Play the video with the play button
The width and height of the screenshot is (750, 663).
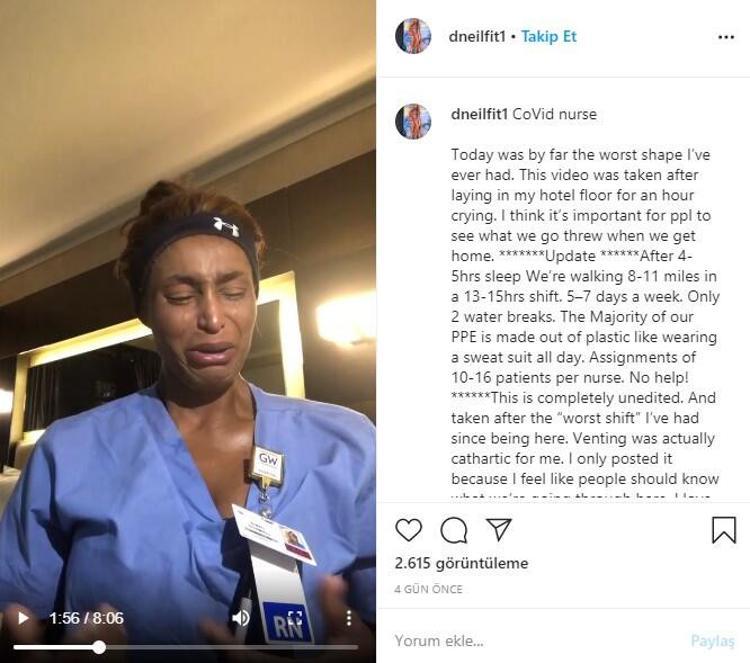point(22,618)
